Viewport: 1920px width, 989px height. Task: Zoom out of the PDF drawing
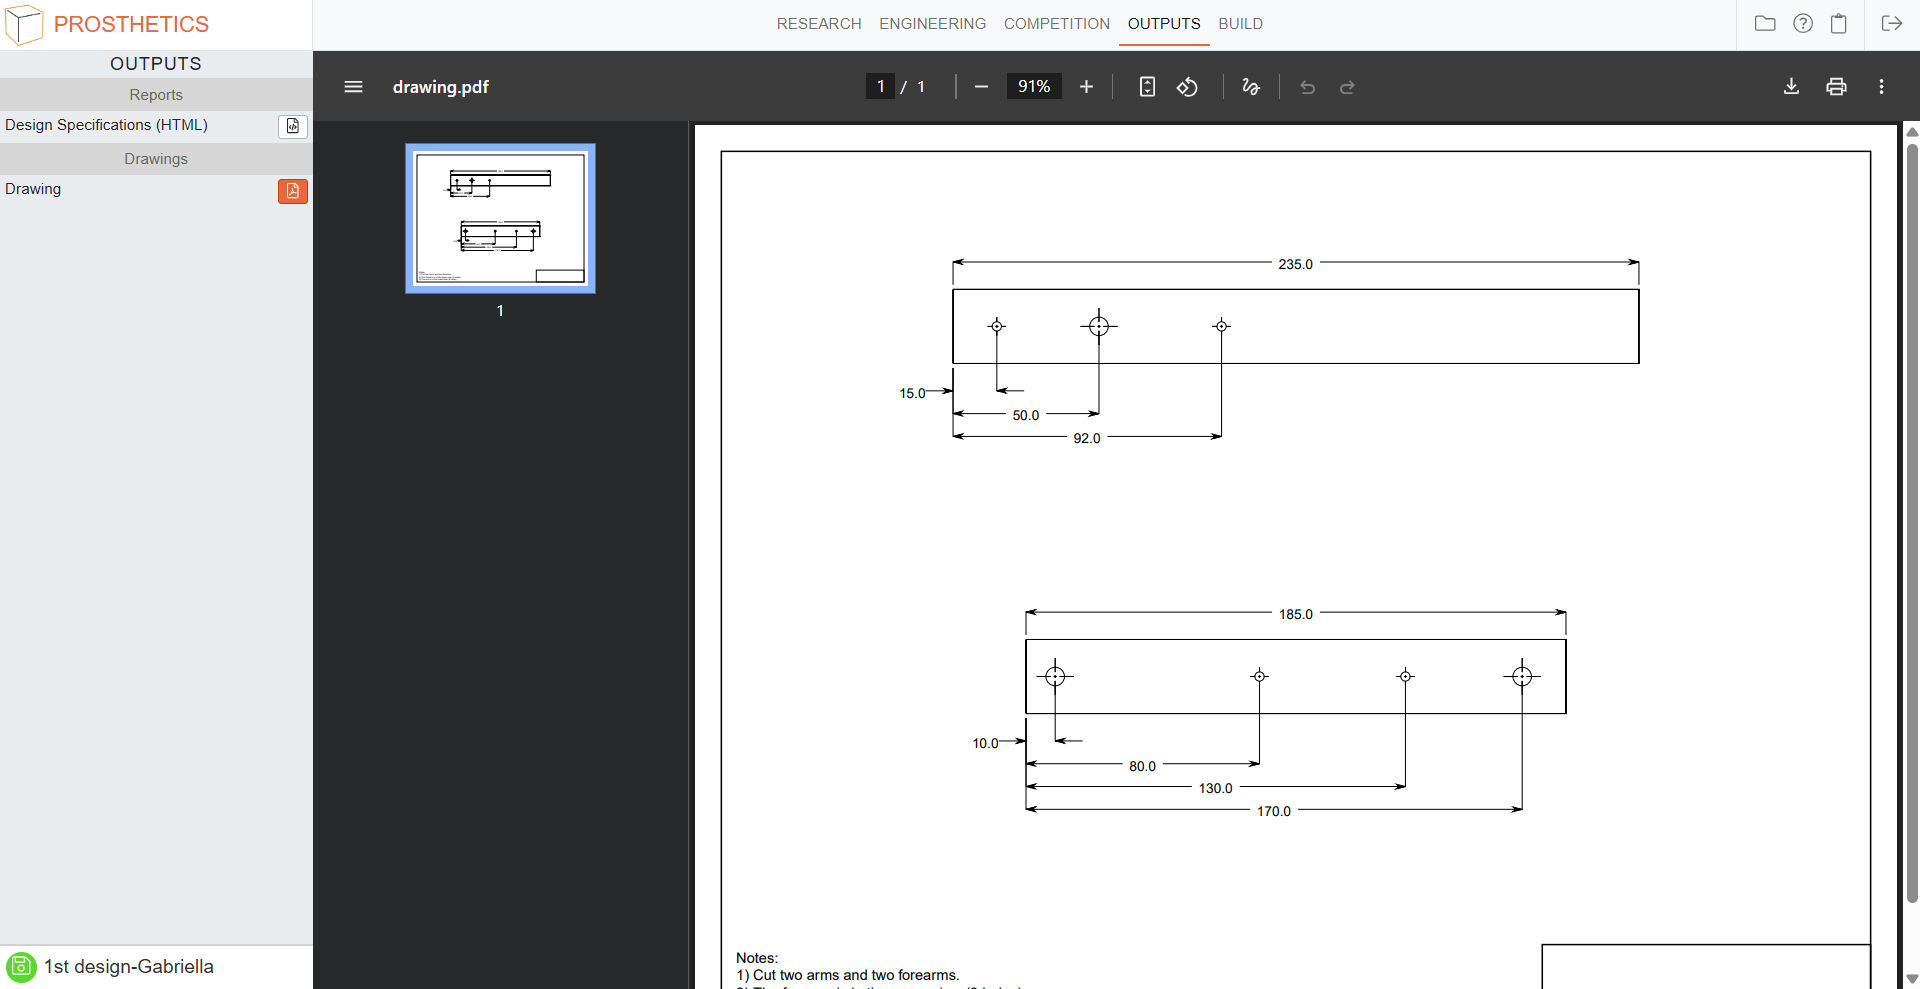pos(981,87)
